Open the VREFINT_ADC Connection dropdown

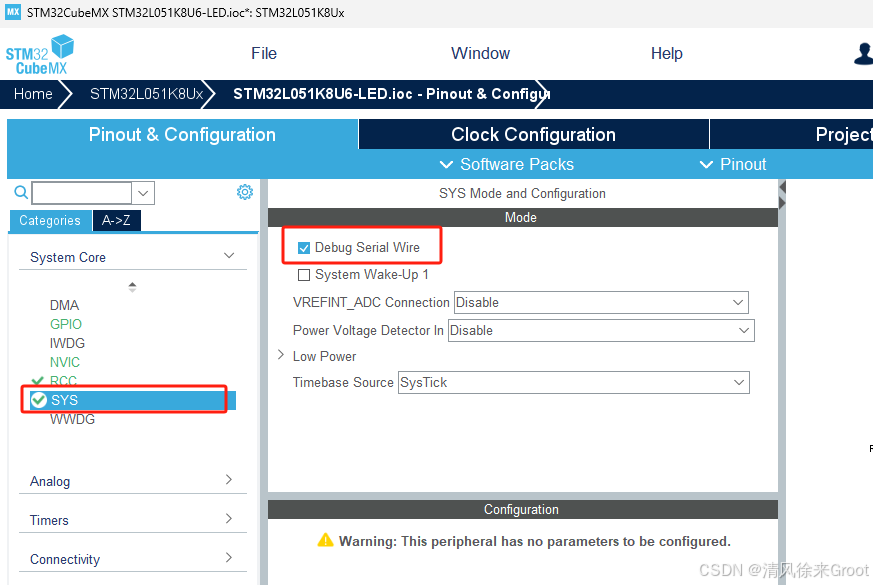pyautogui.click(x=601, y=302)
